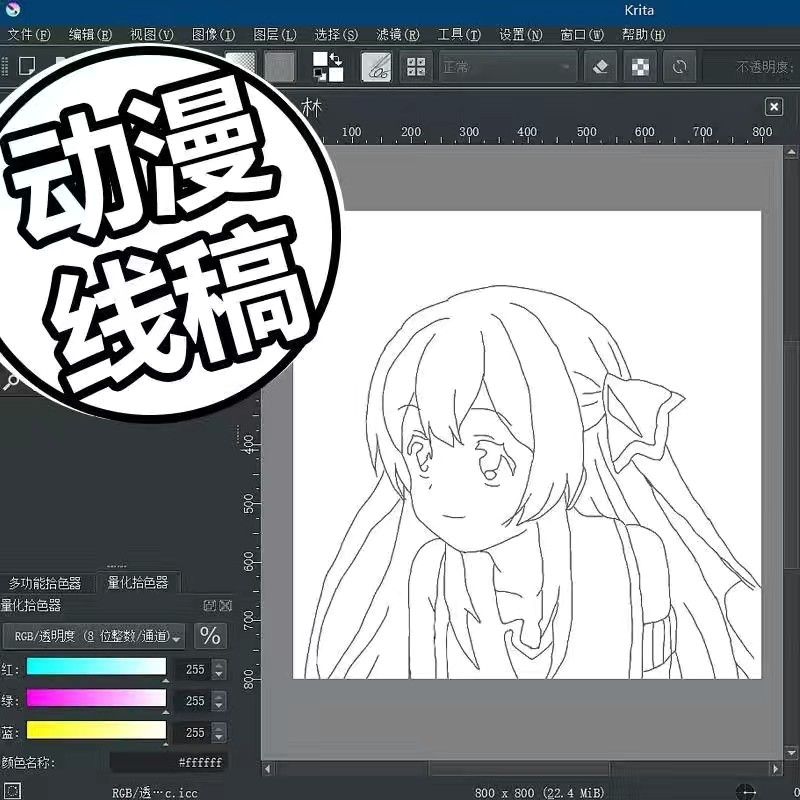Open the brush preset chooser grid
The width and height of the screenshot is (800, 800).
tap(416, 66)
